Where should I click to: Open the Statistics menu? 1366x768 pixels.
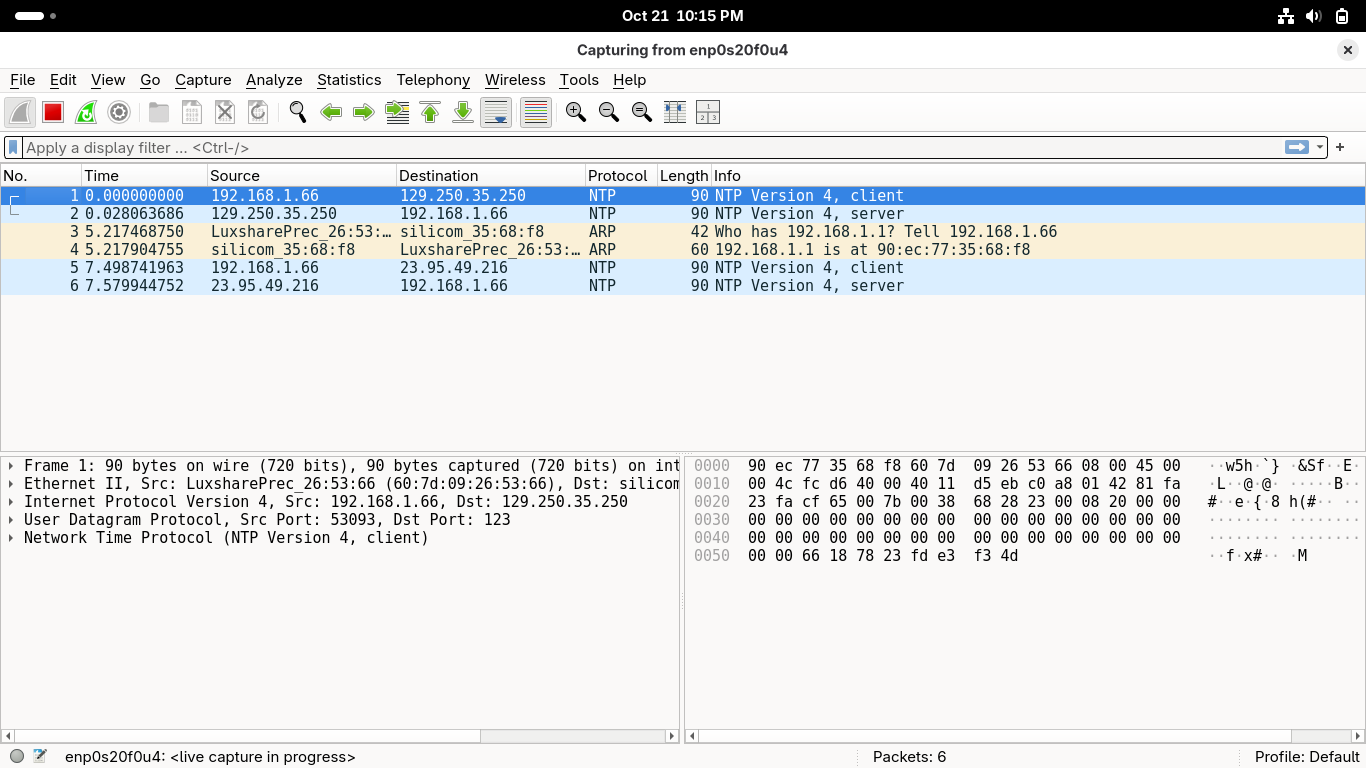(x=348, y=80)
